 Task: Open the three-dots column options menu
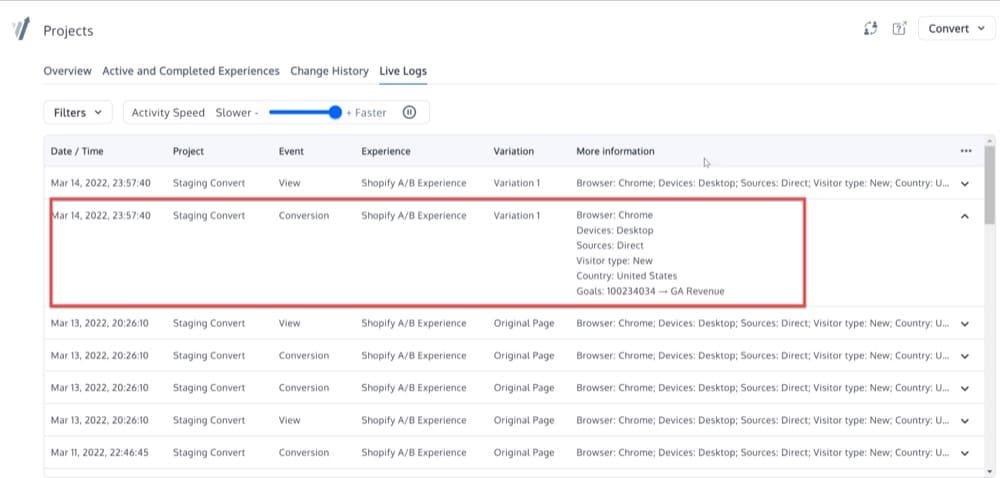click(965, 151)
